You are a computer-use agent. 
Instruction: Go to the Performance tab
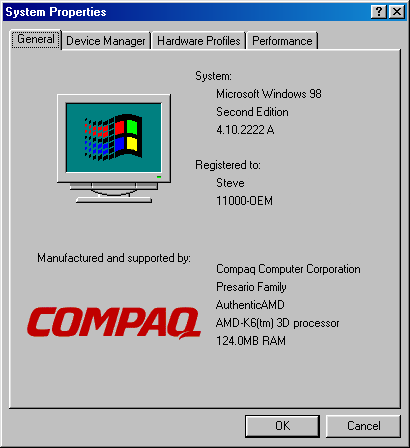tap(282, 41)
